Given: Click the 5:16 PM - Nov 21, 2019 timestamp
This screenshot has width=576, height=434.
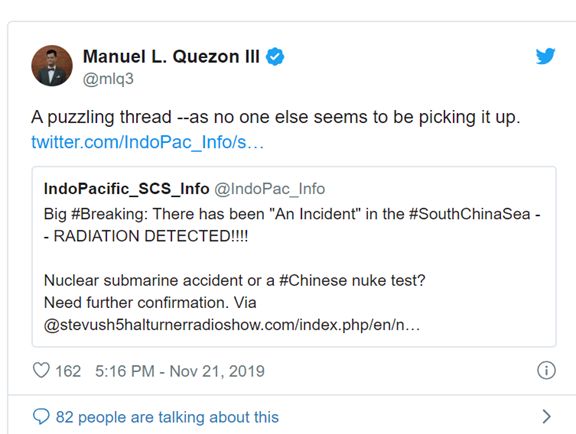Looking at the screenshot, I should pos(180,371).
